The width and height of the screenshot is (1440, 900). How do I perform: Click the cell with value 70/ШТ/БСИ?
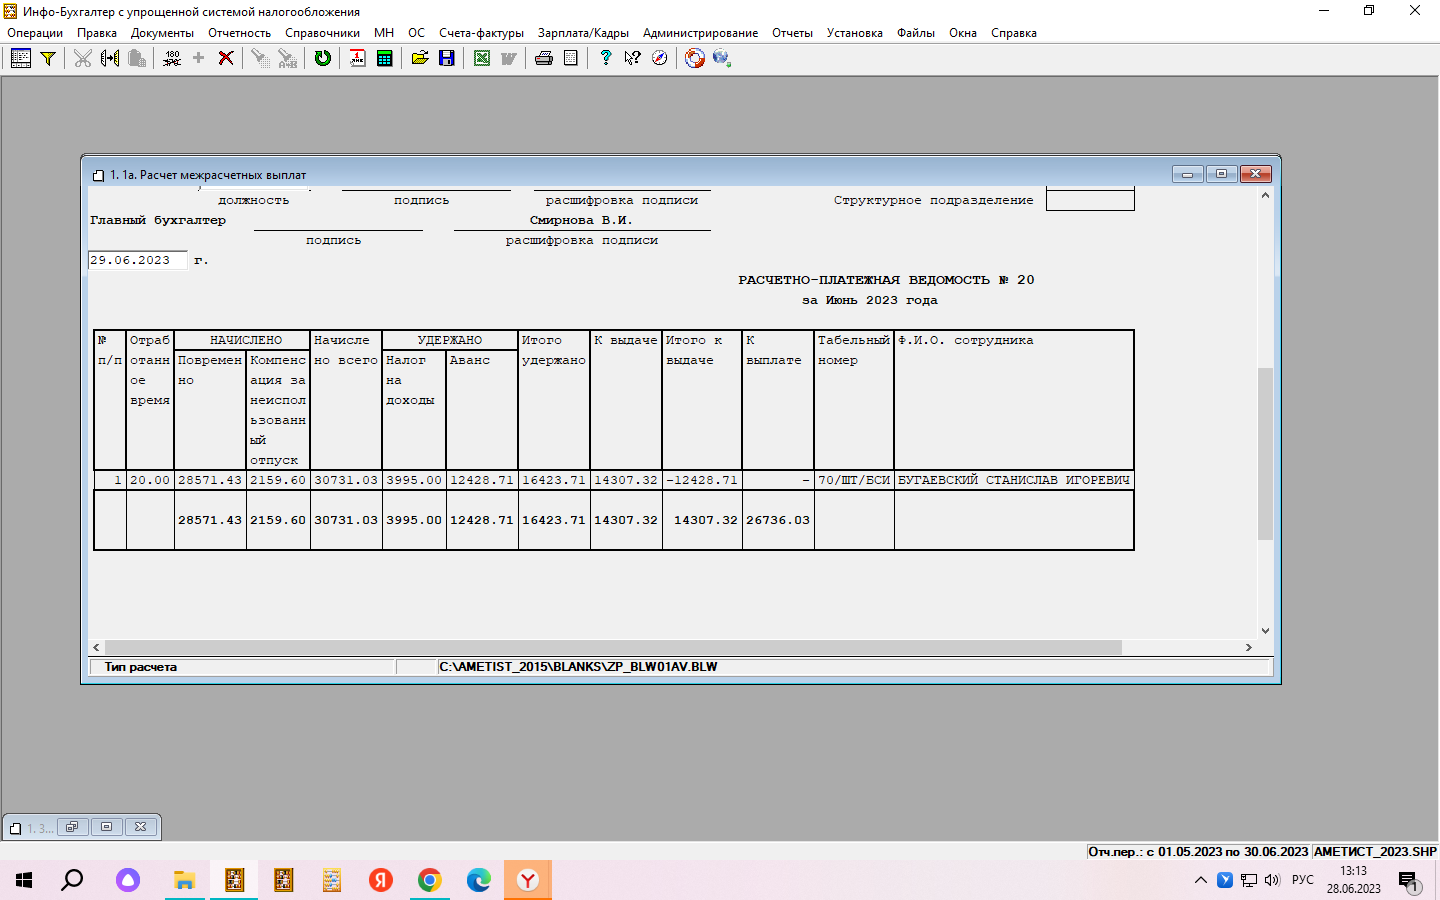pyautogui.click(x=854, y=480)
